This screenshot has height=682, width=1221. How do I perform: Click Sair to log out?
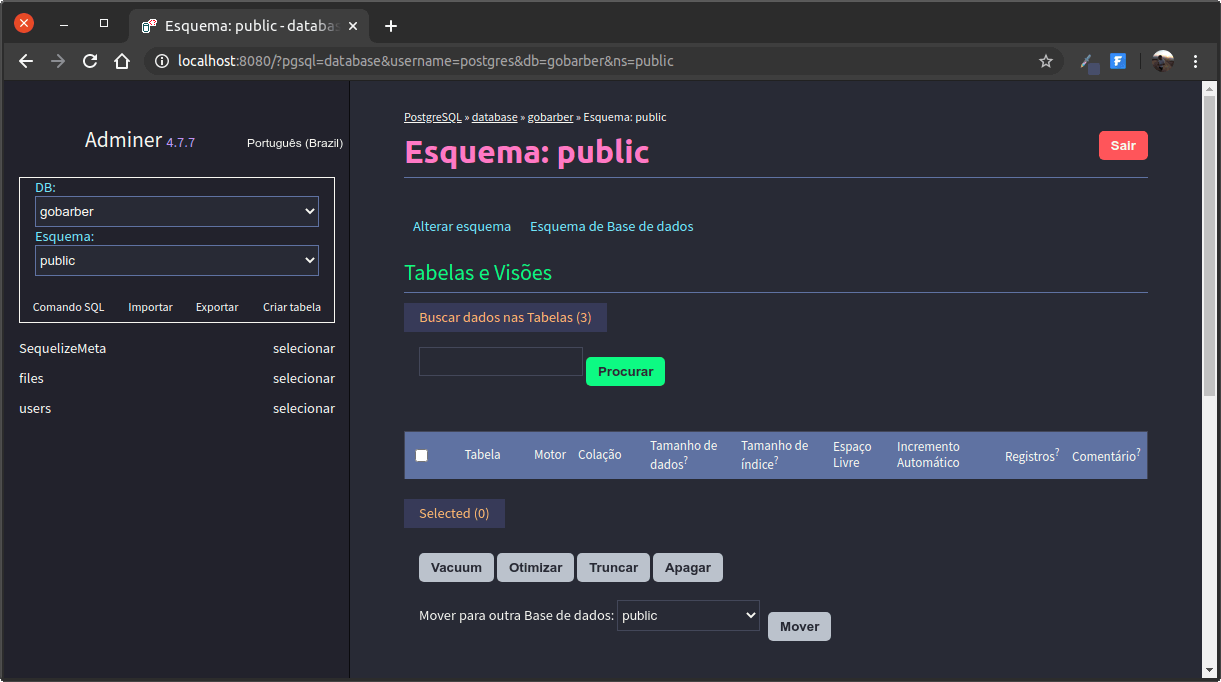[1122, 145]
